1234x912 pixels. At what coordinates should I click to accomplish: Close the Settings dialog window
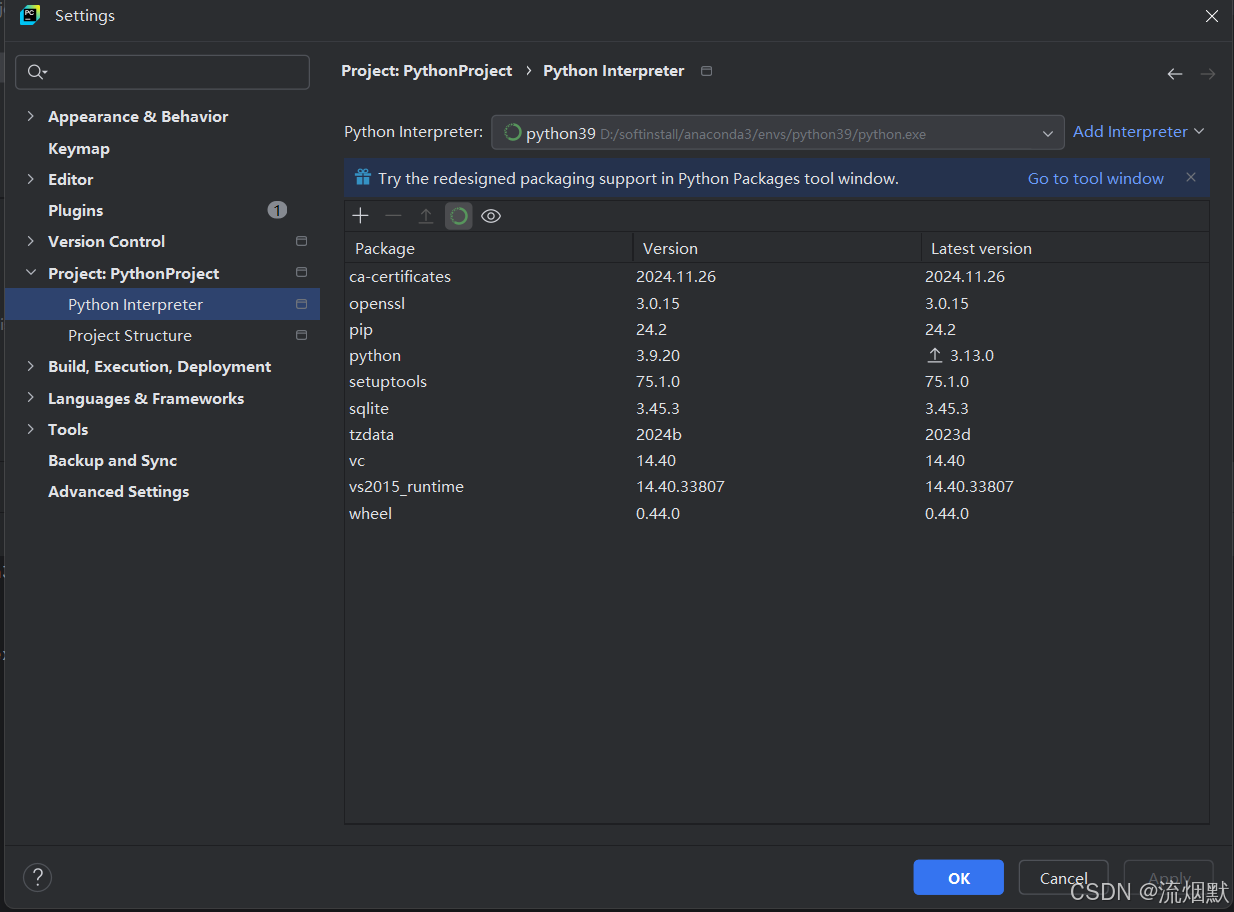pos(1211,16)
